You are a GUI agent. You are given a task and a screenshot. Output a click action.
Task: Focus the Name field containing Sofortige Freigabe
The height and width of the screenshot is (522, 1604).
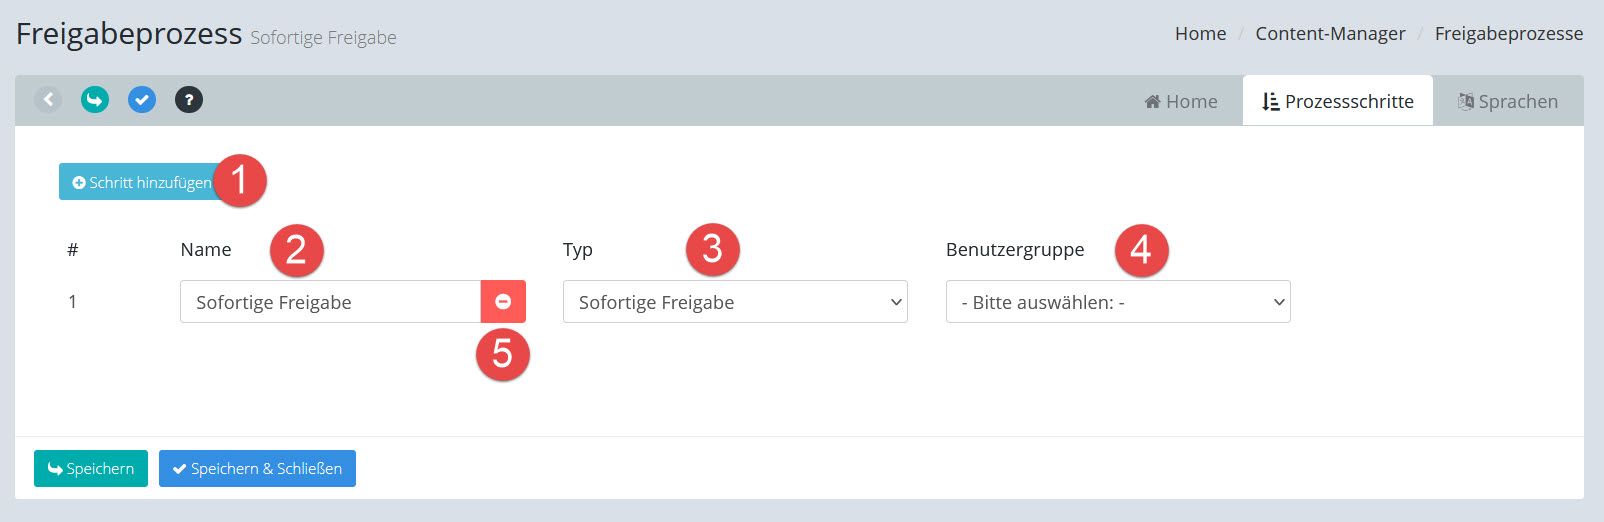[x=330, y=302]
